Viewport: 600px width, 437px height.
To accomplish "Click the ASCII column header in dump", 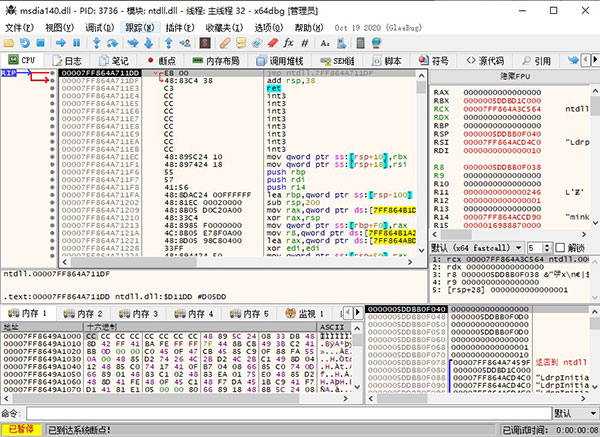I will tap(334, 327).
